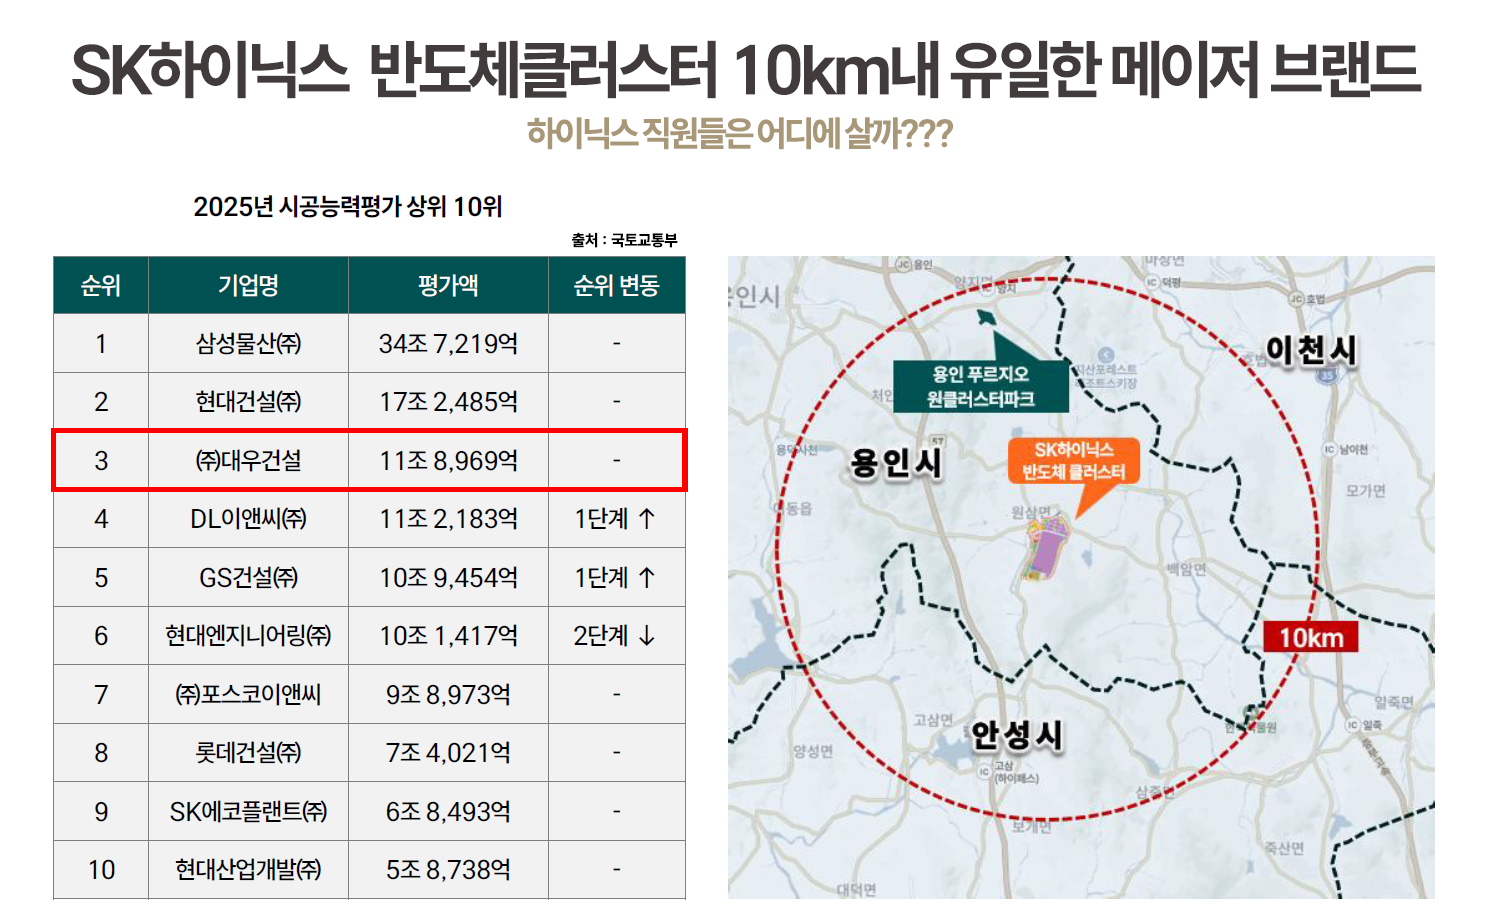Select the orange SK하이닉스 반도체 클러스터 callout

[x=1073, y=461]
